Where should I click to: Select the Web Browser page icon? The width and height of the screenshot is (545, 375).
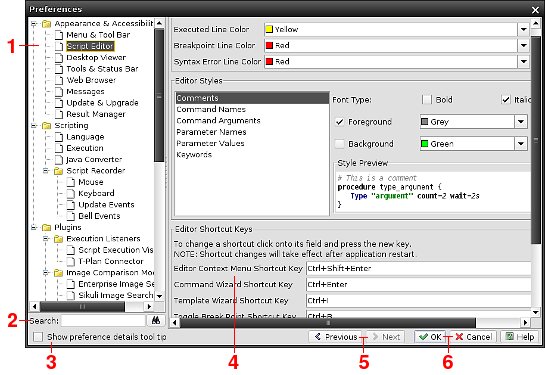(x=59, y=80)
